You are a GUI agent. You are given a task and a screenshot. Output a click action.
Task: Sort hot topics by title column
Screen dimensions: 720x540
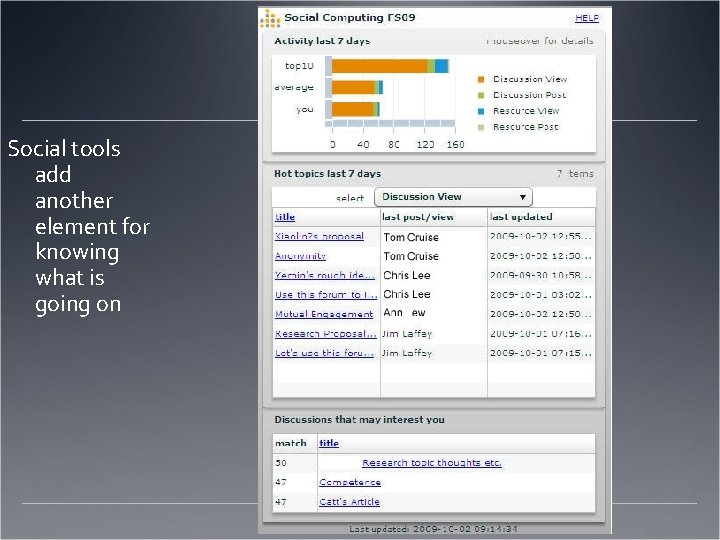[285, 217]
